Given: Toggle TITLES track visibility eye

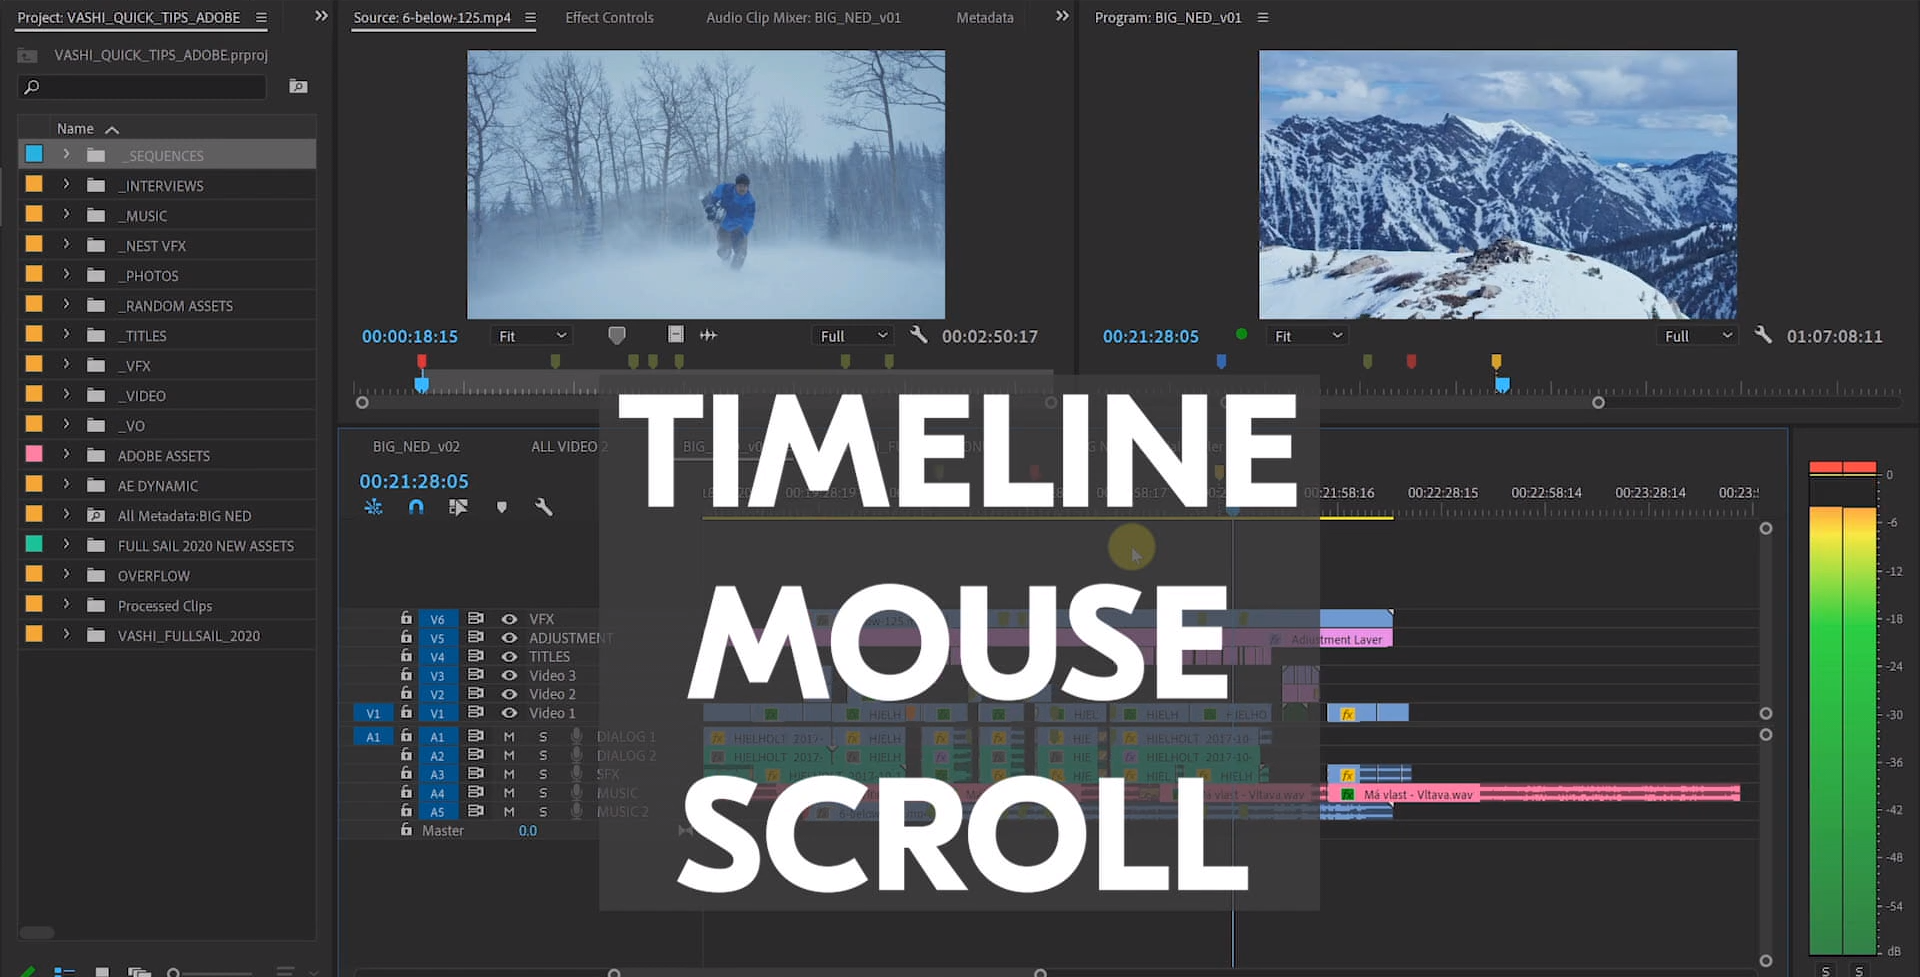Looking at the screenshot, I should pos(509,656).
